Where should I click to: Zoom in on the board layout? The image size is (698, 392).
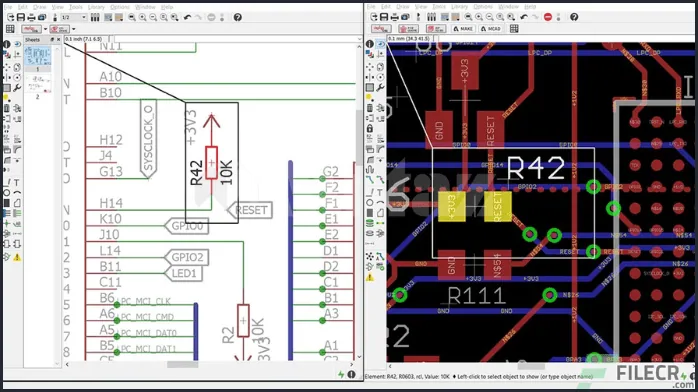point(479,17)
